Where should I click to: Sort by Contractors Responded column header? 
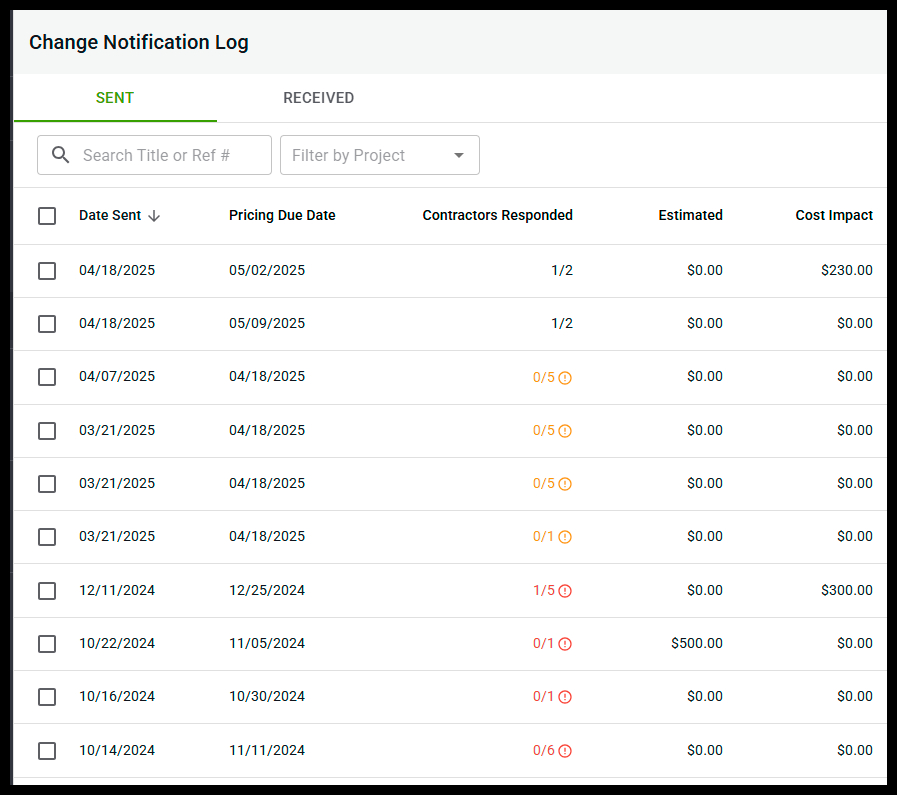tap(497, 215)
